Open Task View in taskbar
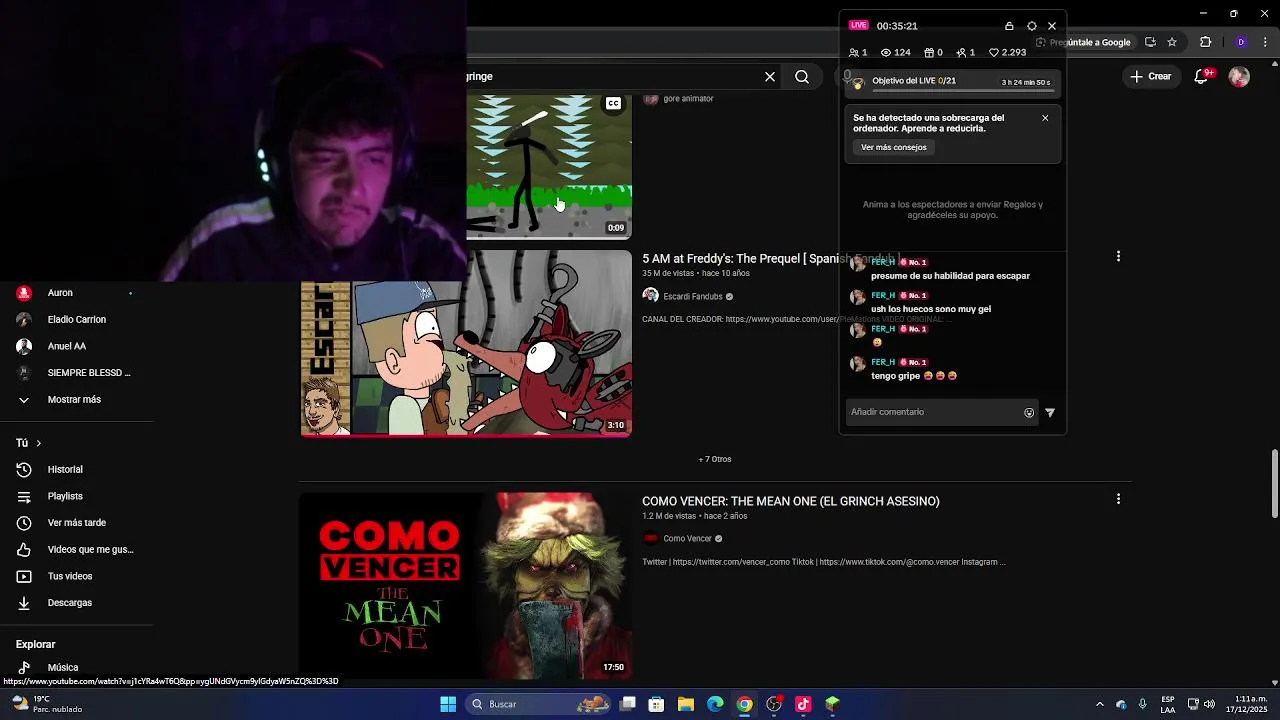The height and width of the screenshot is (720, 1280). point(628,704)
